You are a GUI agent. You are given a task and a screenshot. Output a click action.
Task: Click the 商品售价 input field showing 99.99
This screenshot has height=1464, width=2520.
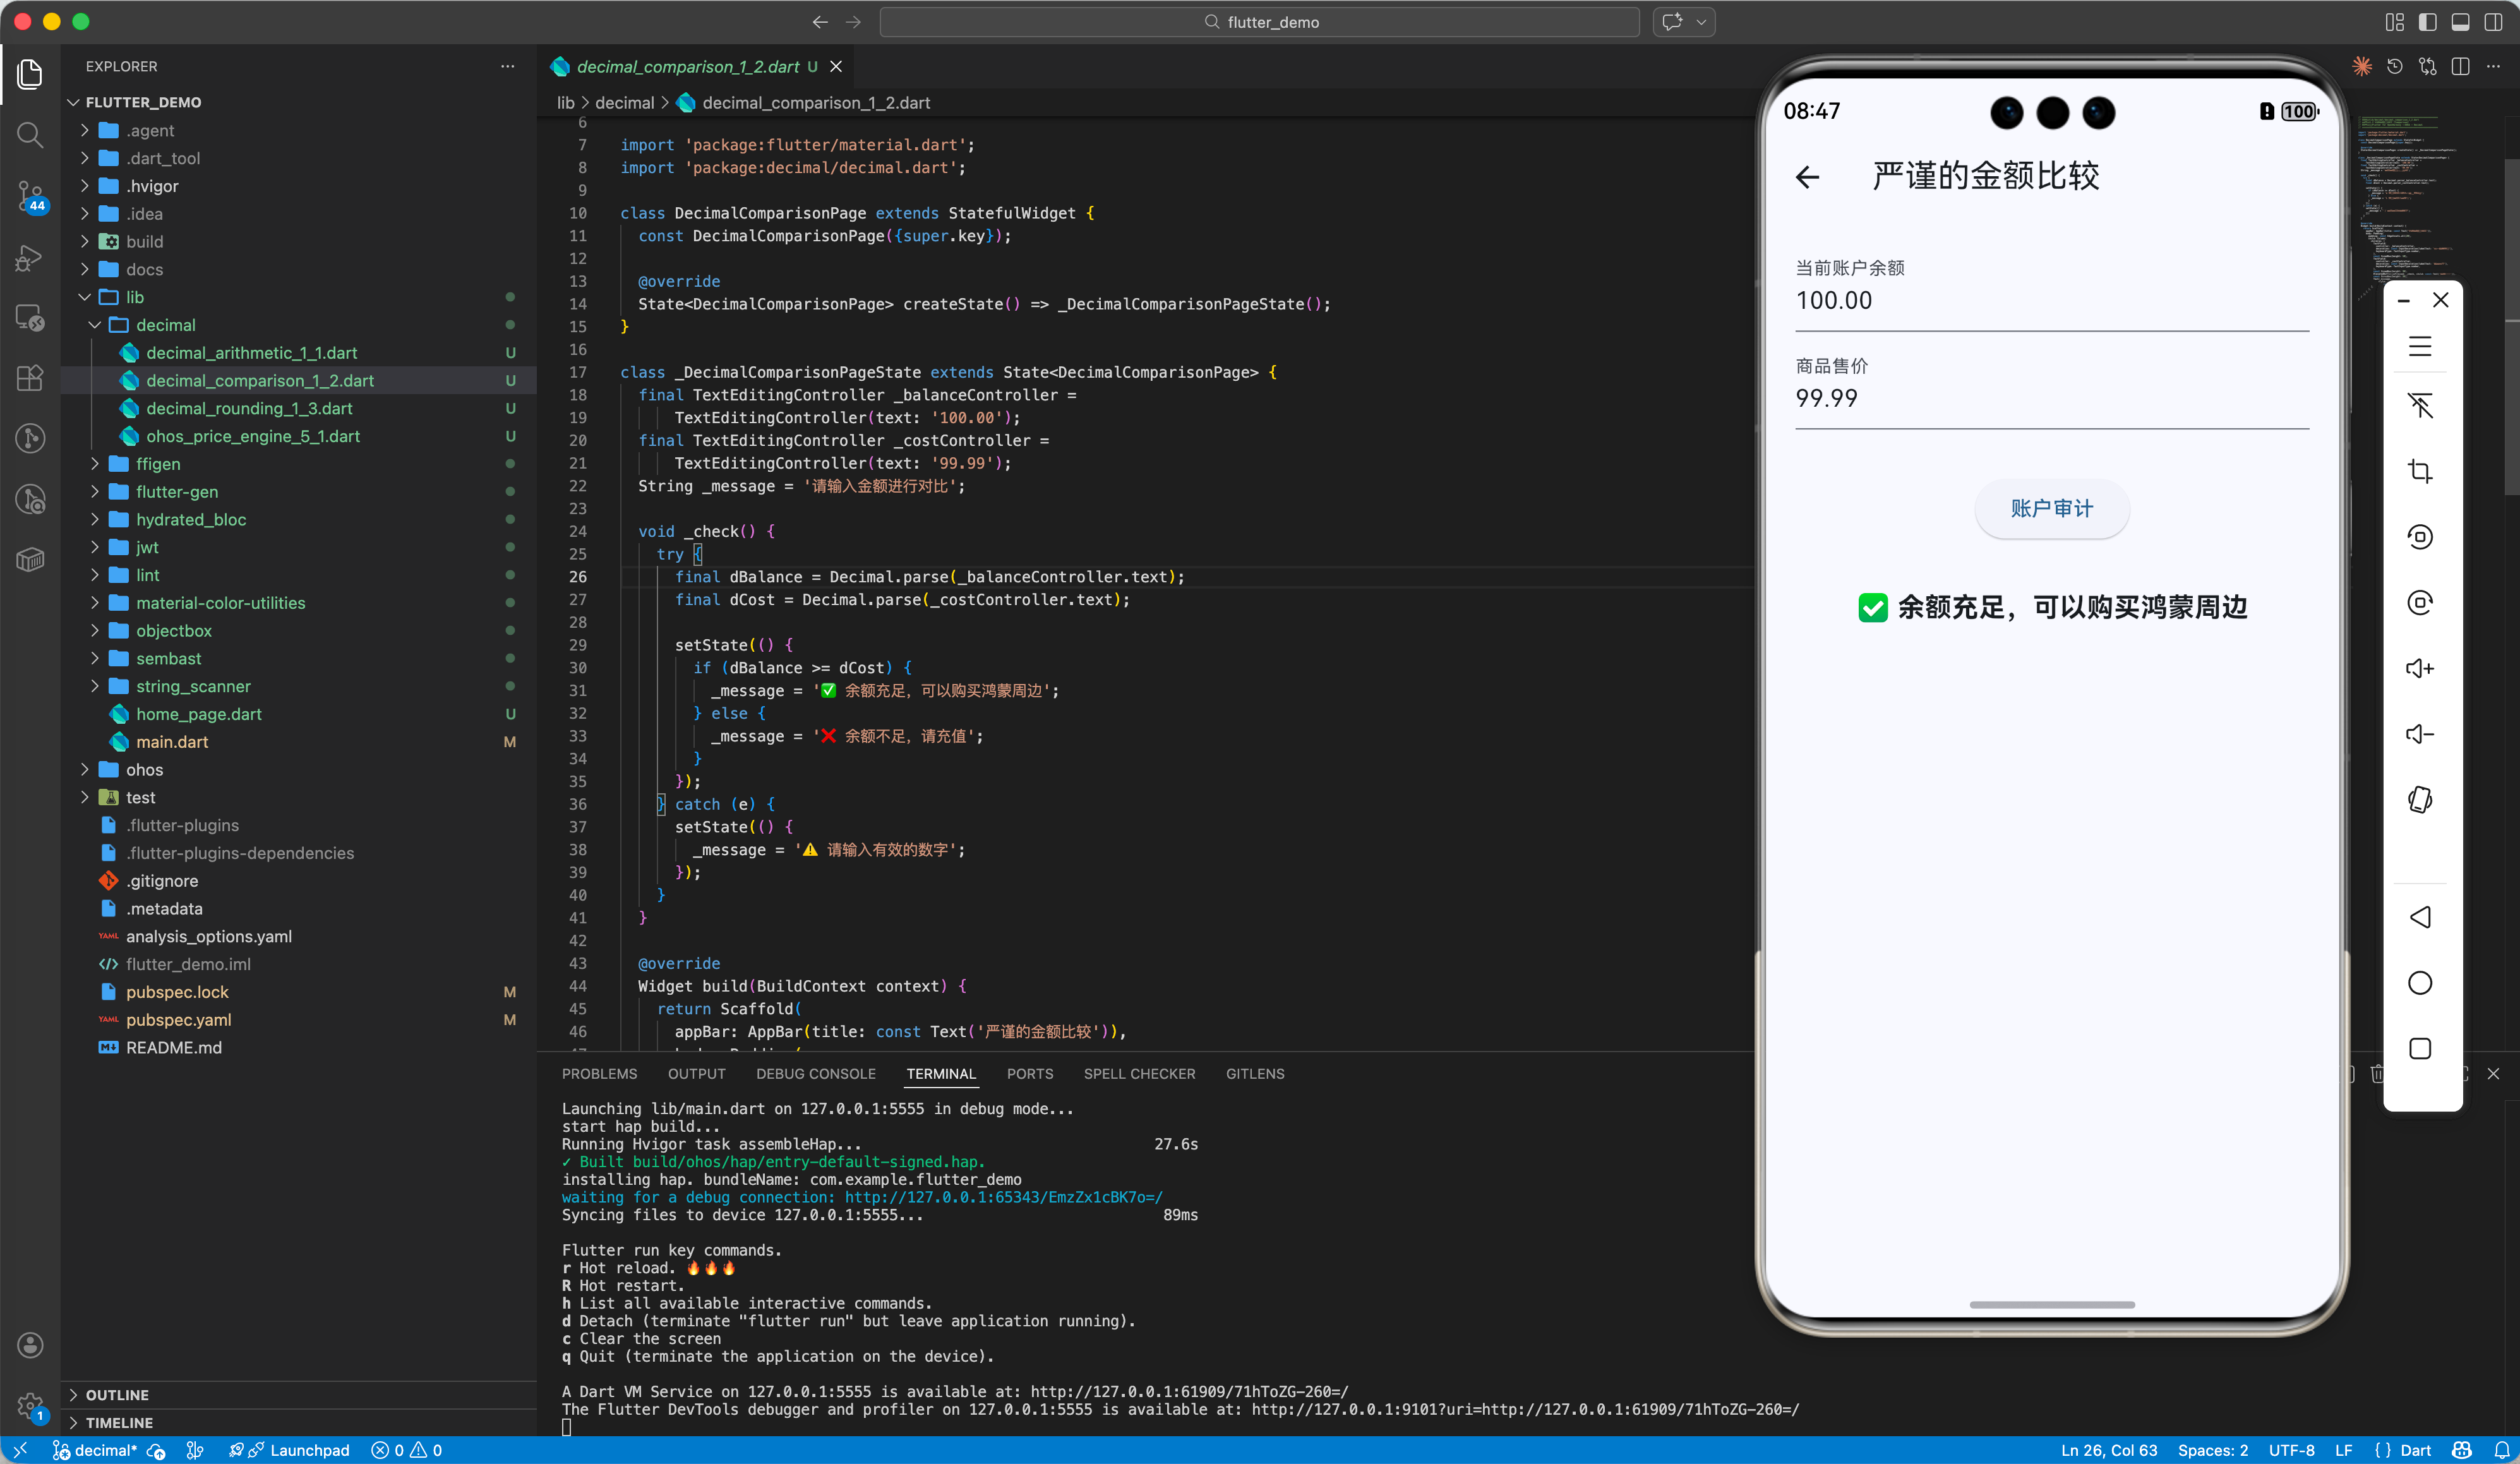pyautogui.click(x=2050, y=399)
